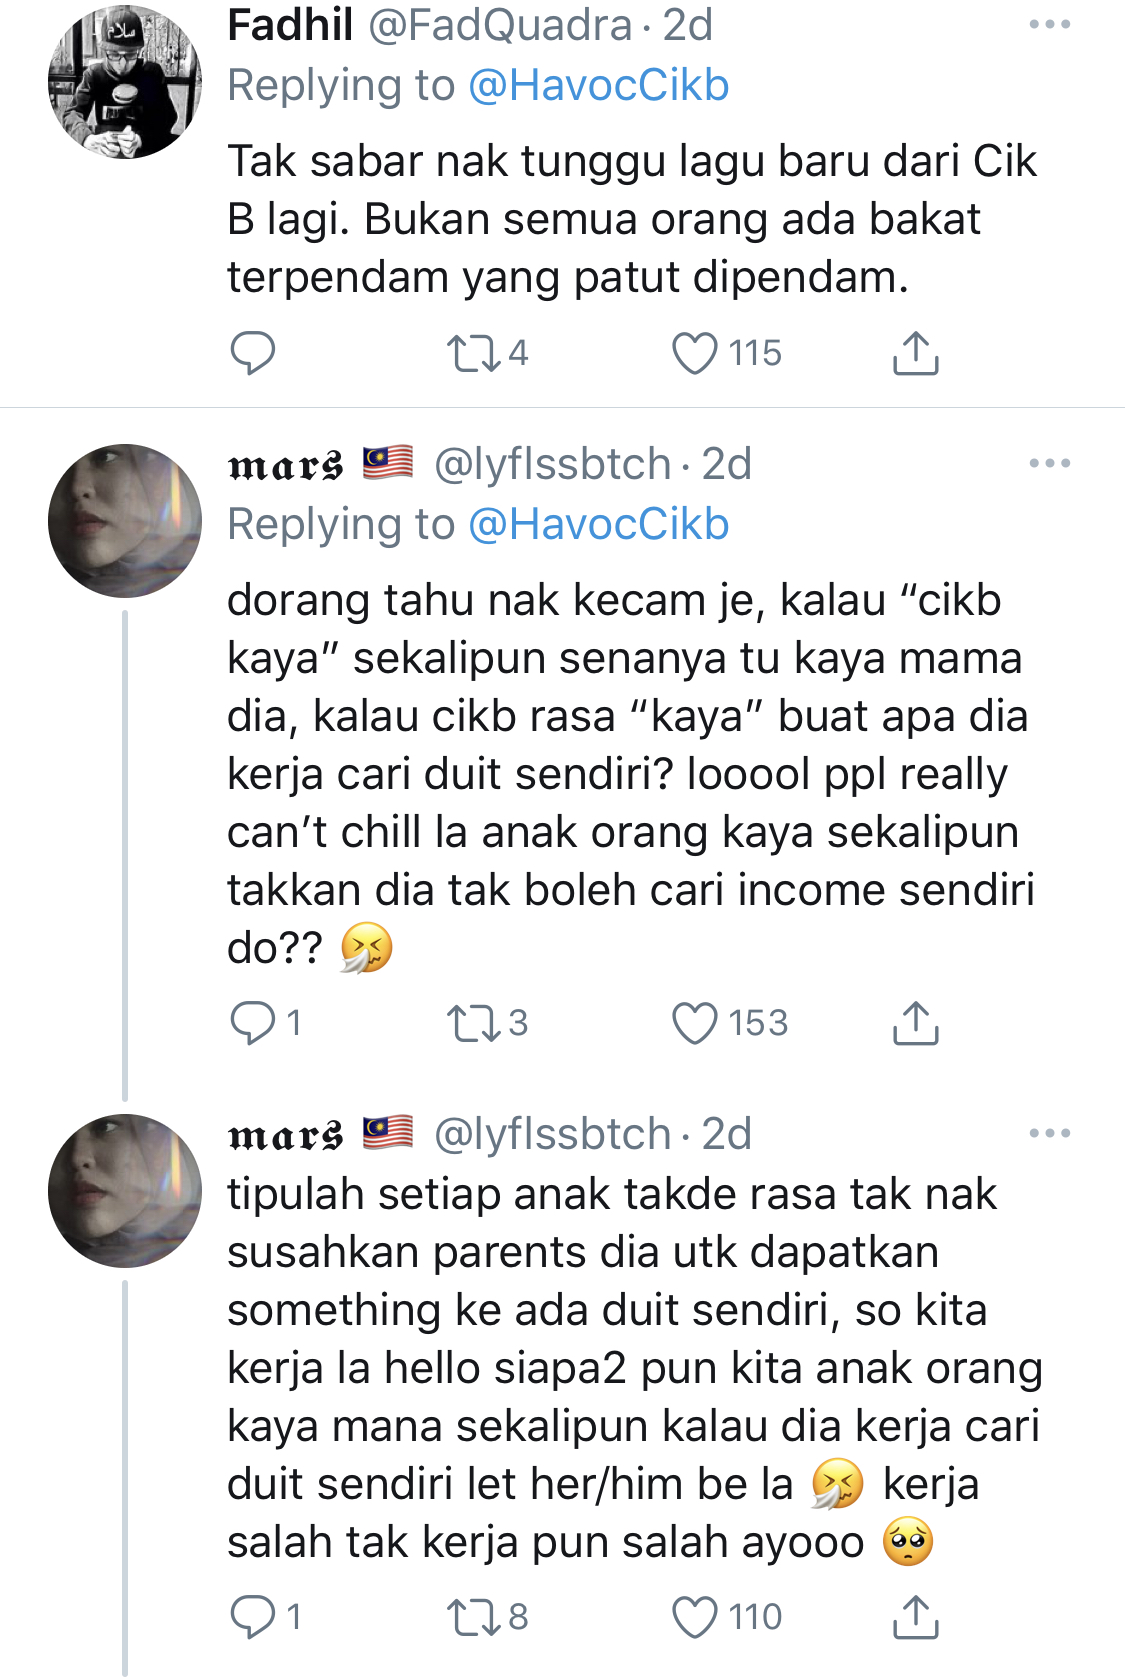The image size is (1125, 1677).
Task: Reply to mars's tweet starting "tipulah setiap anak"
Action: click(x=252, y=1617)
